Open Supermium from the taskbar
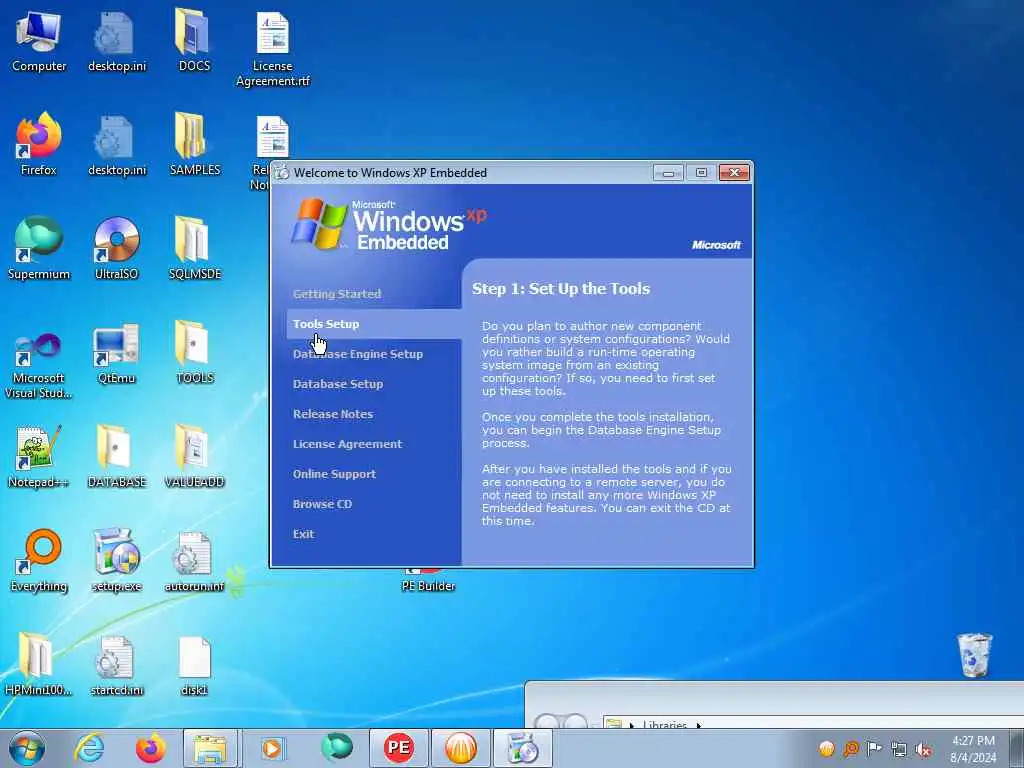The height and width of the screenshot is (768, 1024). click(336, 748)
